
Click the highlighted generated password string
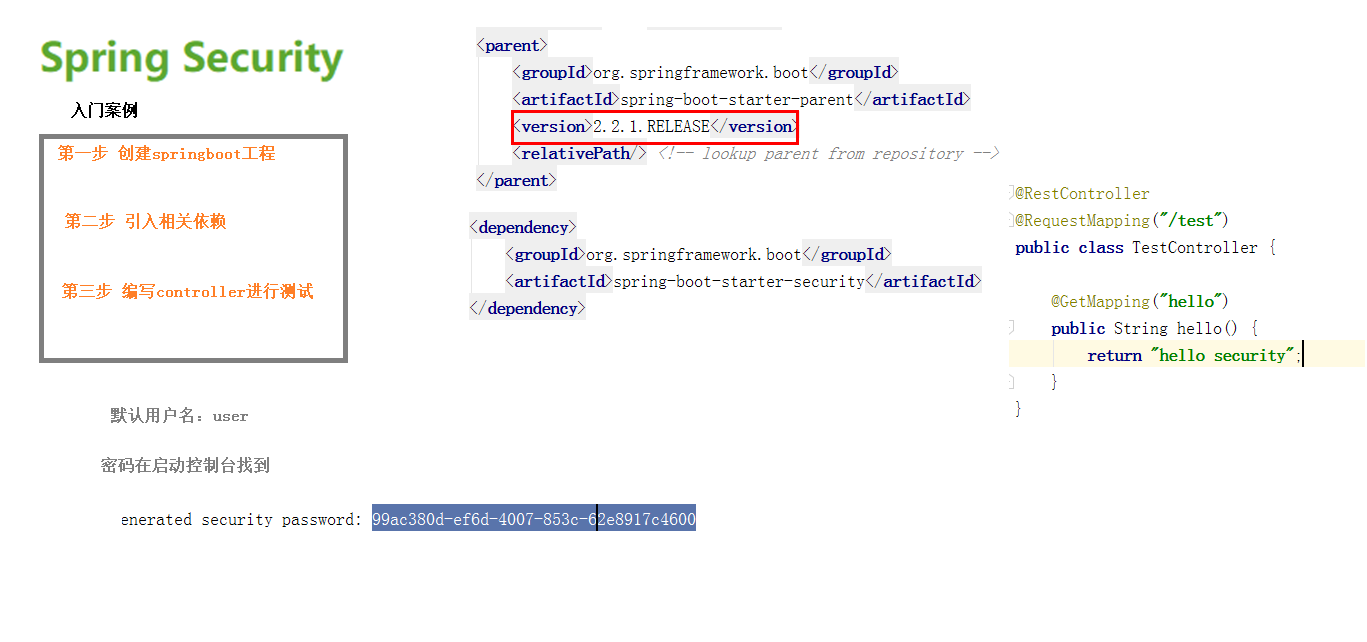(x=534, y=519)
